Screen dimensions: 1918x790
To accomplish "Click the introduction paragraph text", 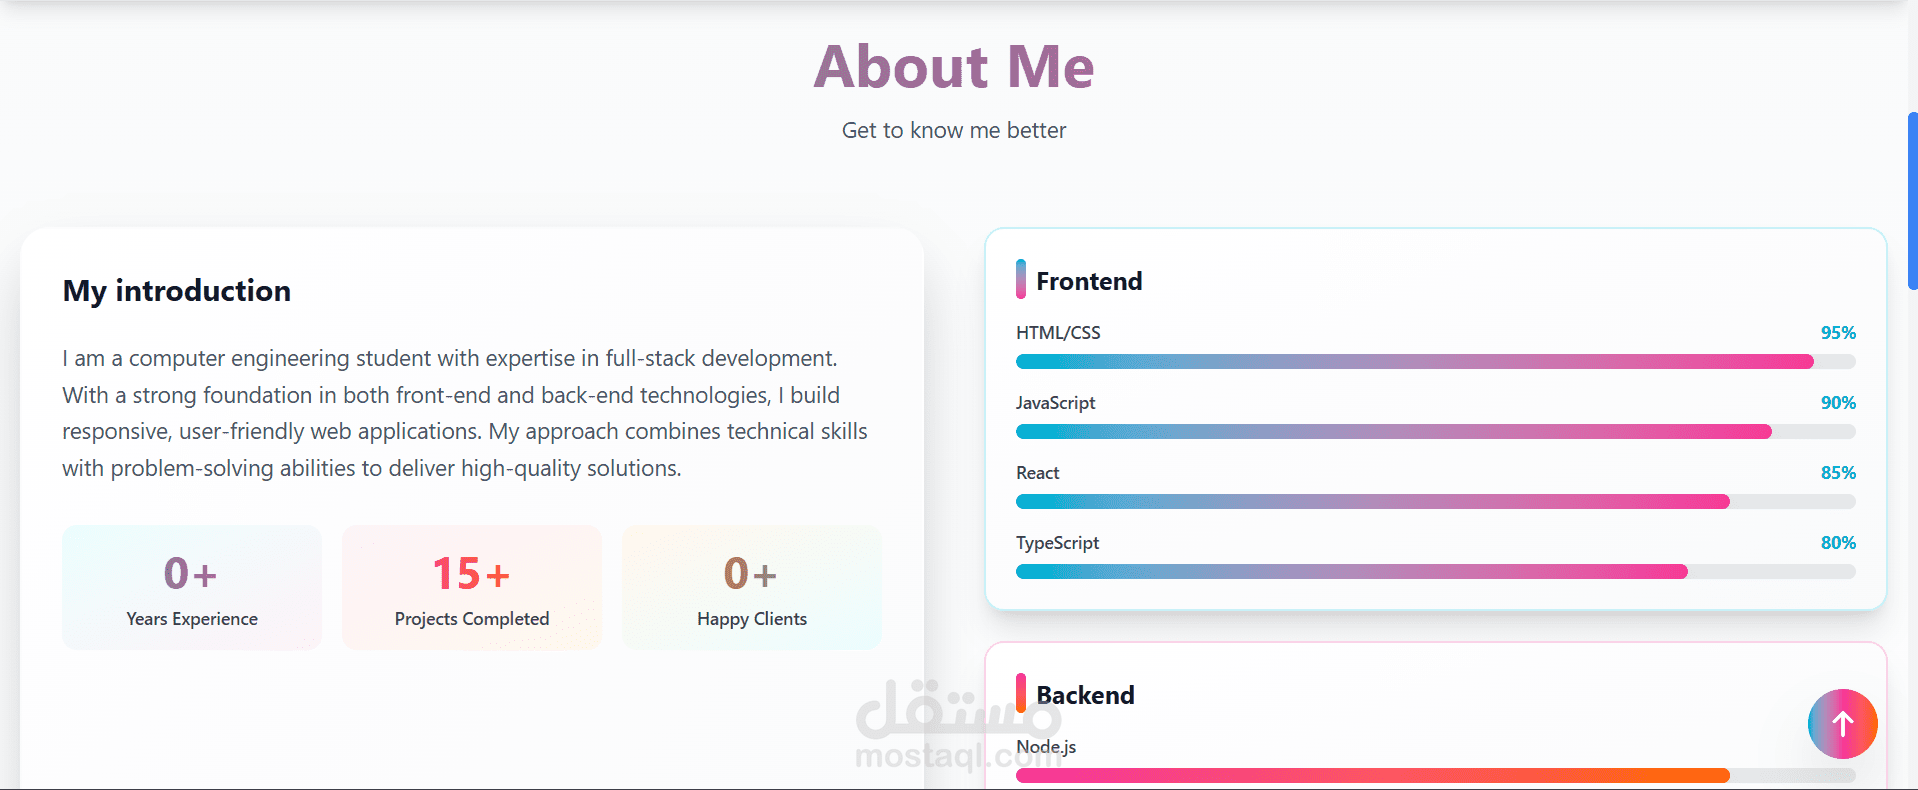I will coord(465,413).
